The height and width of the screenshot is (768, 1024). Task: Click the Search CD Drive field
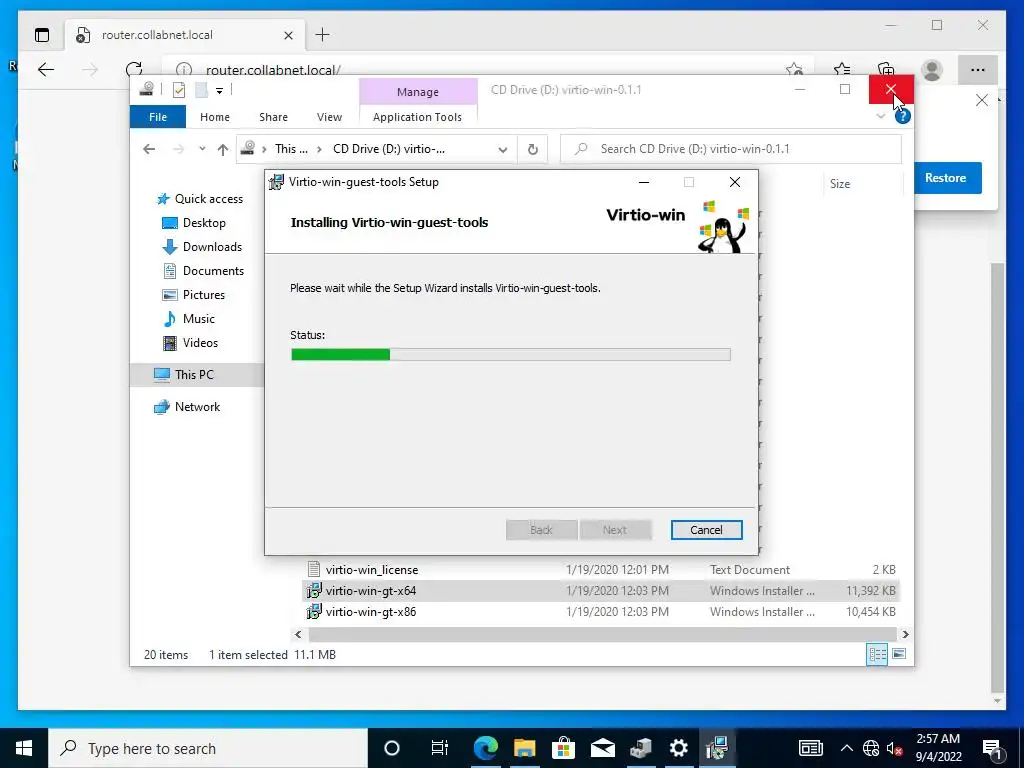tap(731, 149)
